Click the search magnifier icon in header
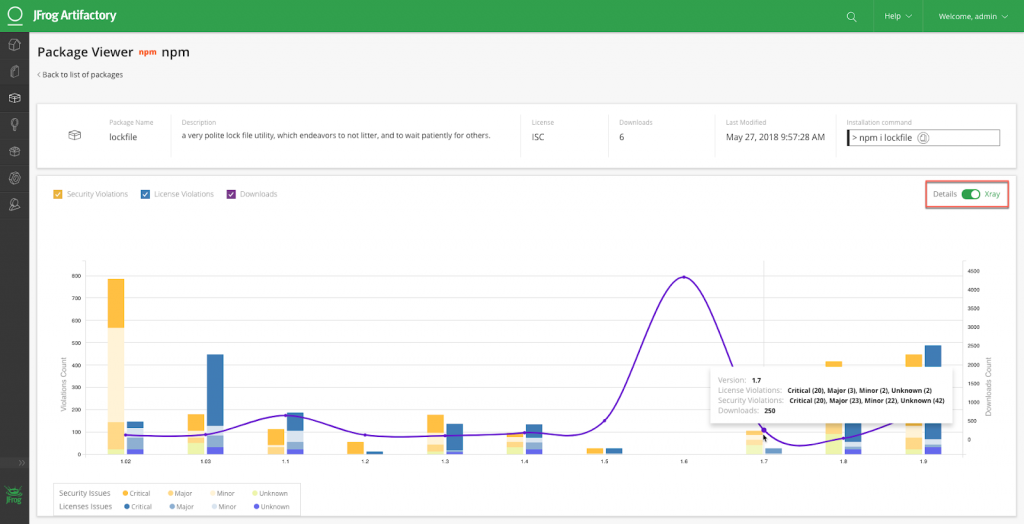Image resolution: width=1024 pixels, height=524 pixels. (x=851, y=17)
